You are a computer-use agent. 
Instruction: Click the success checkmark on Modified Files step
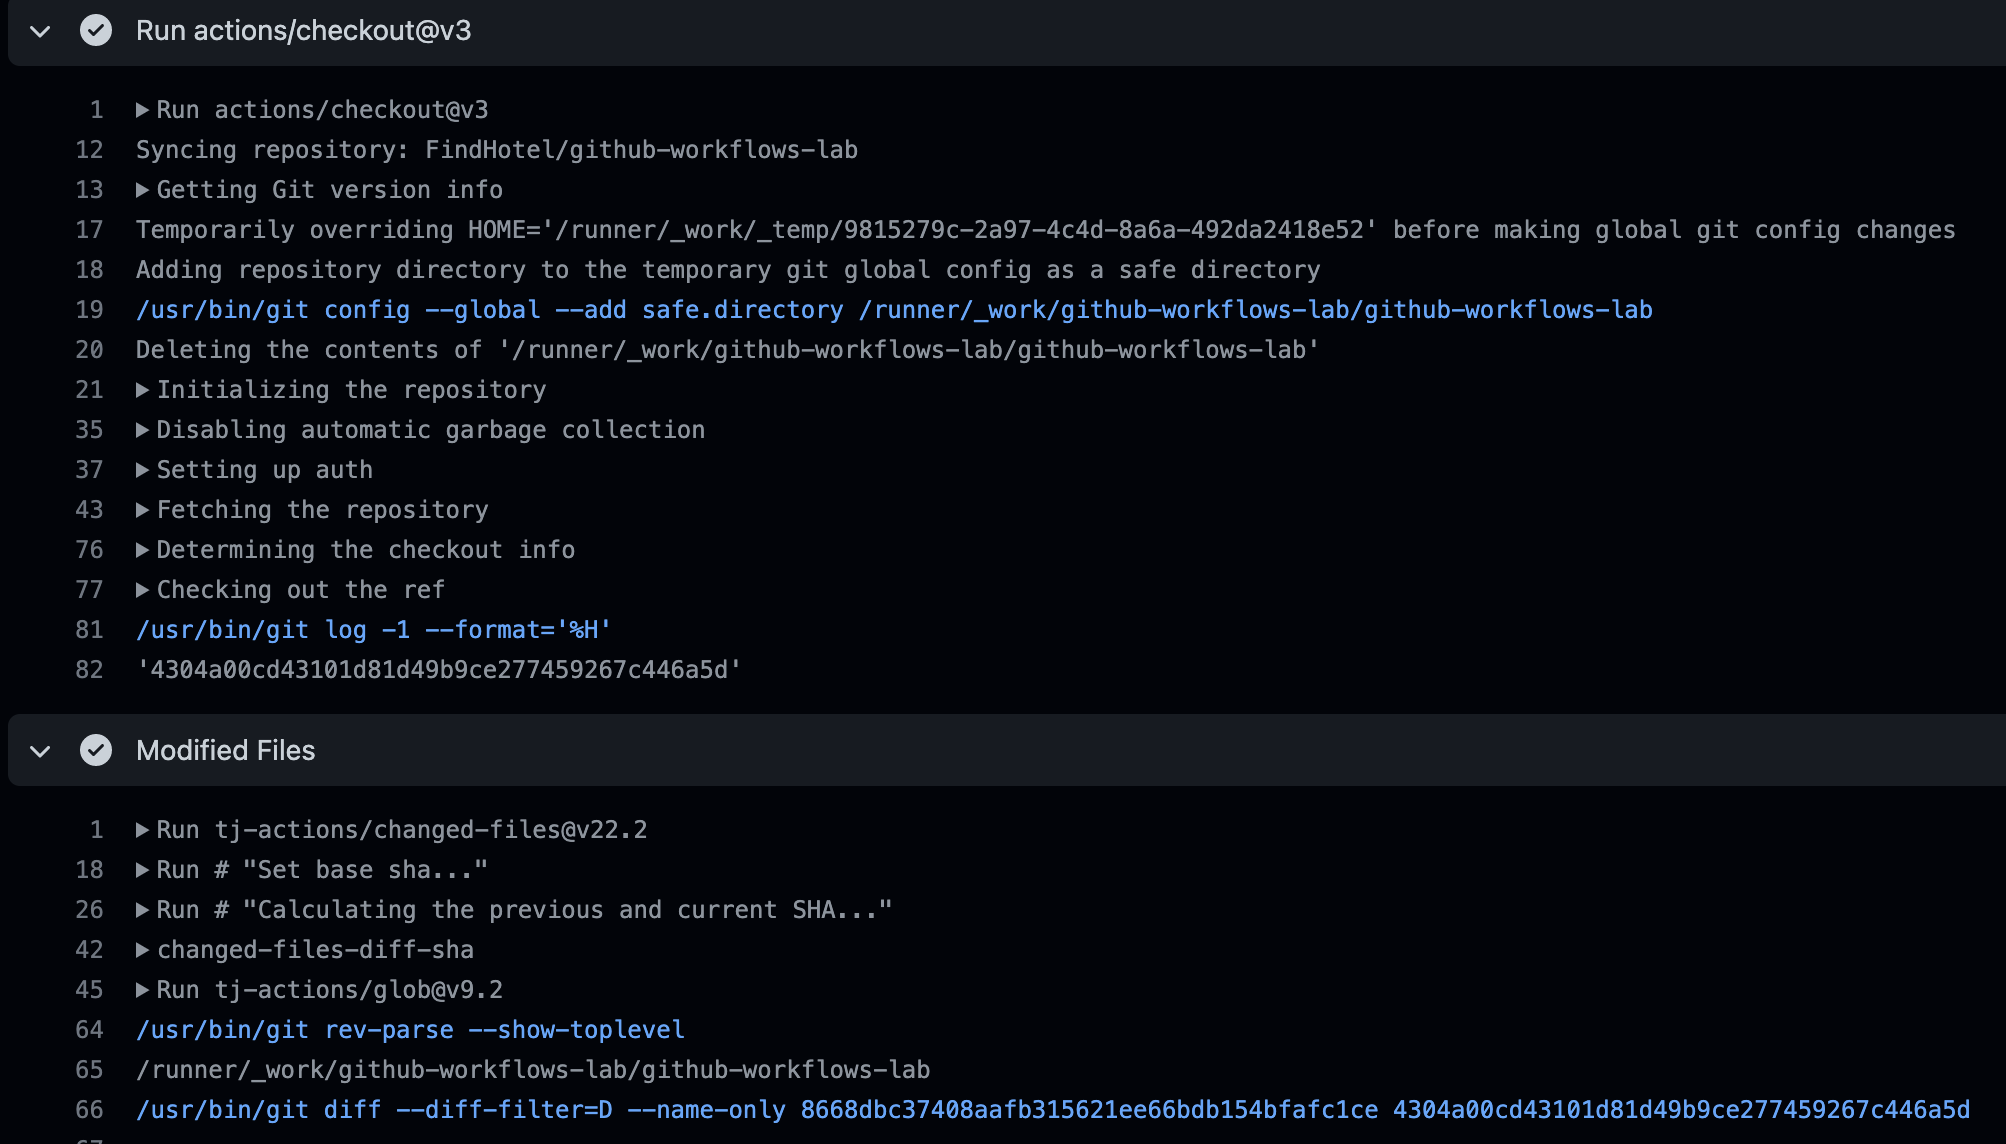point(96,750)
